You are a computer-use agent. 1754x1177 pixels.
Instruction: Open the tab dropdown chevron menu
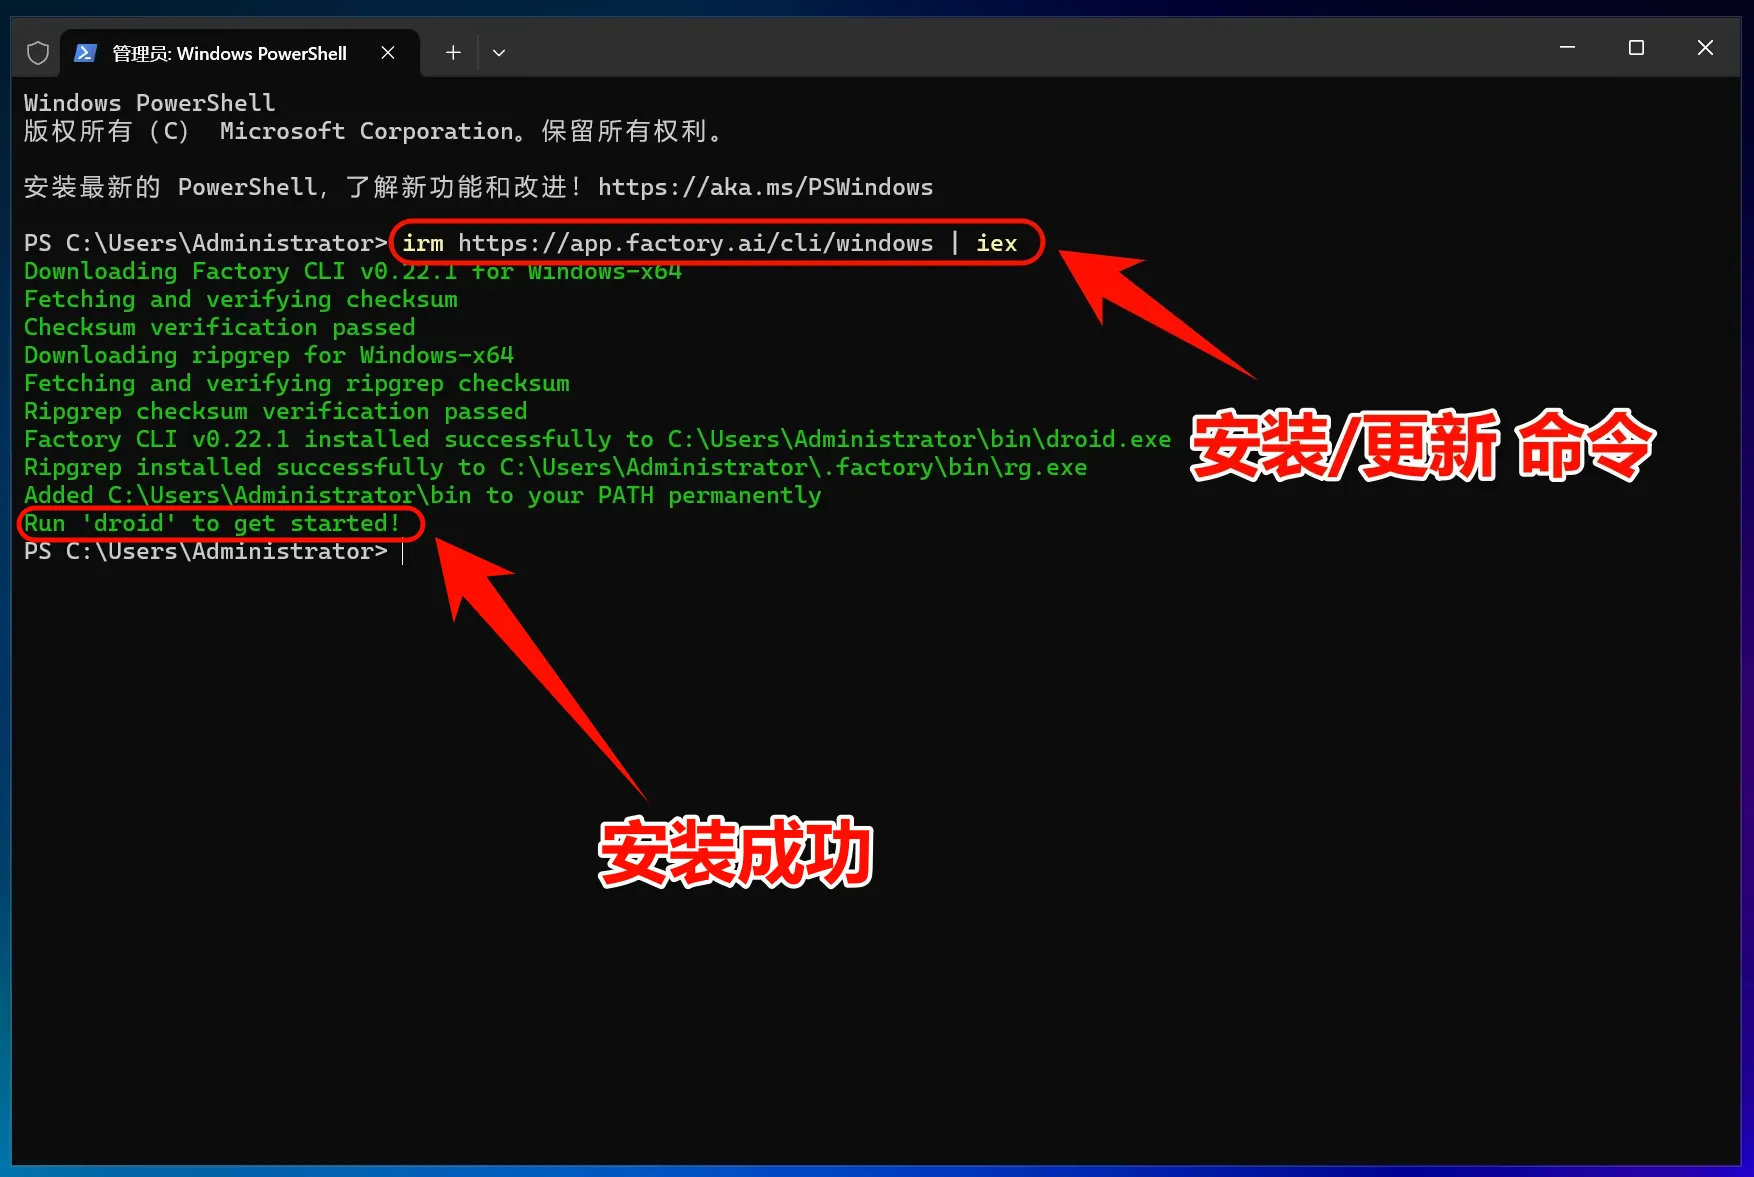498,52
